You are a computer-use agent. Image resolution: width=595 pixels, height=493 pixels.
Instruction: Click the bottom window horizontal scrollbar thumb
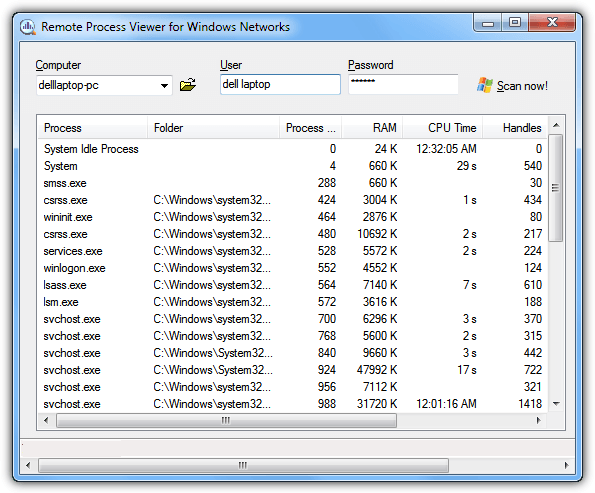click(x=243, y=465)
